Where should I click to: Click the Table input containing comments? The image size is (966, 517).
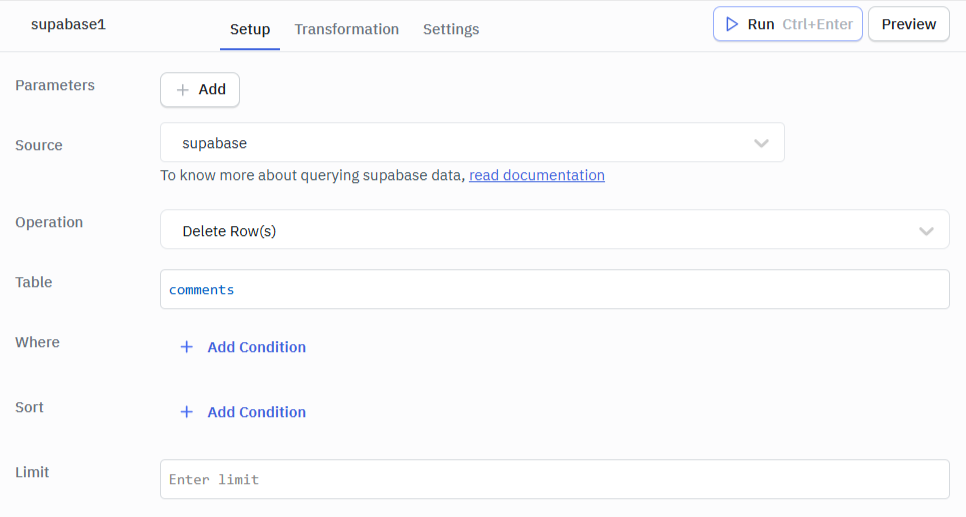pos(554,289)
